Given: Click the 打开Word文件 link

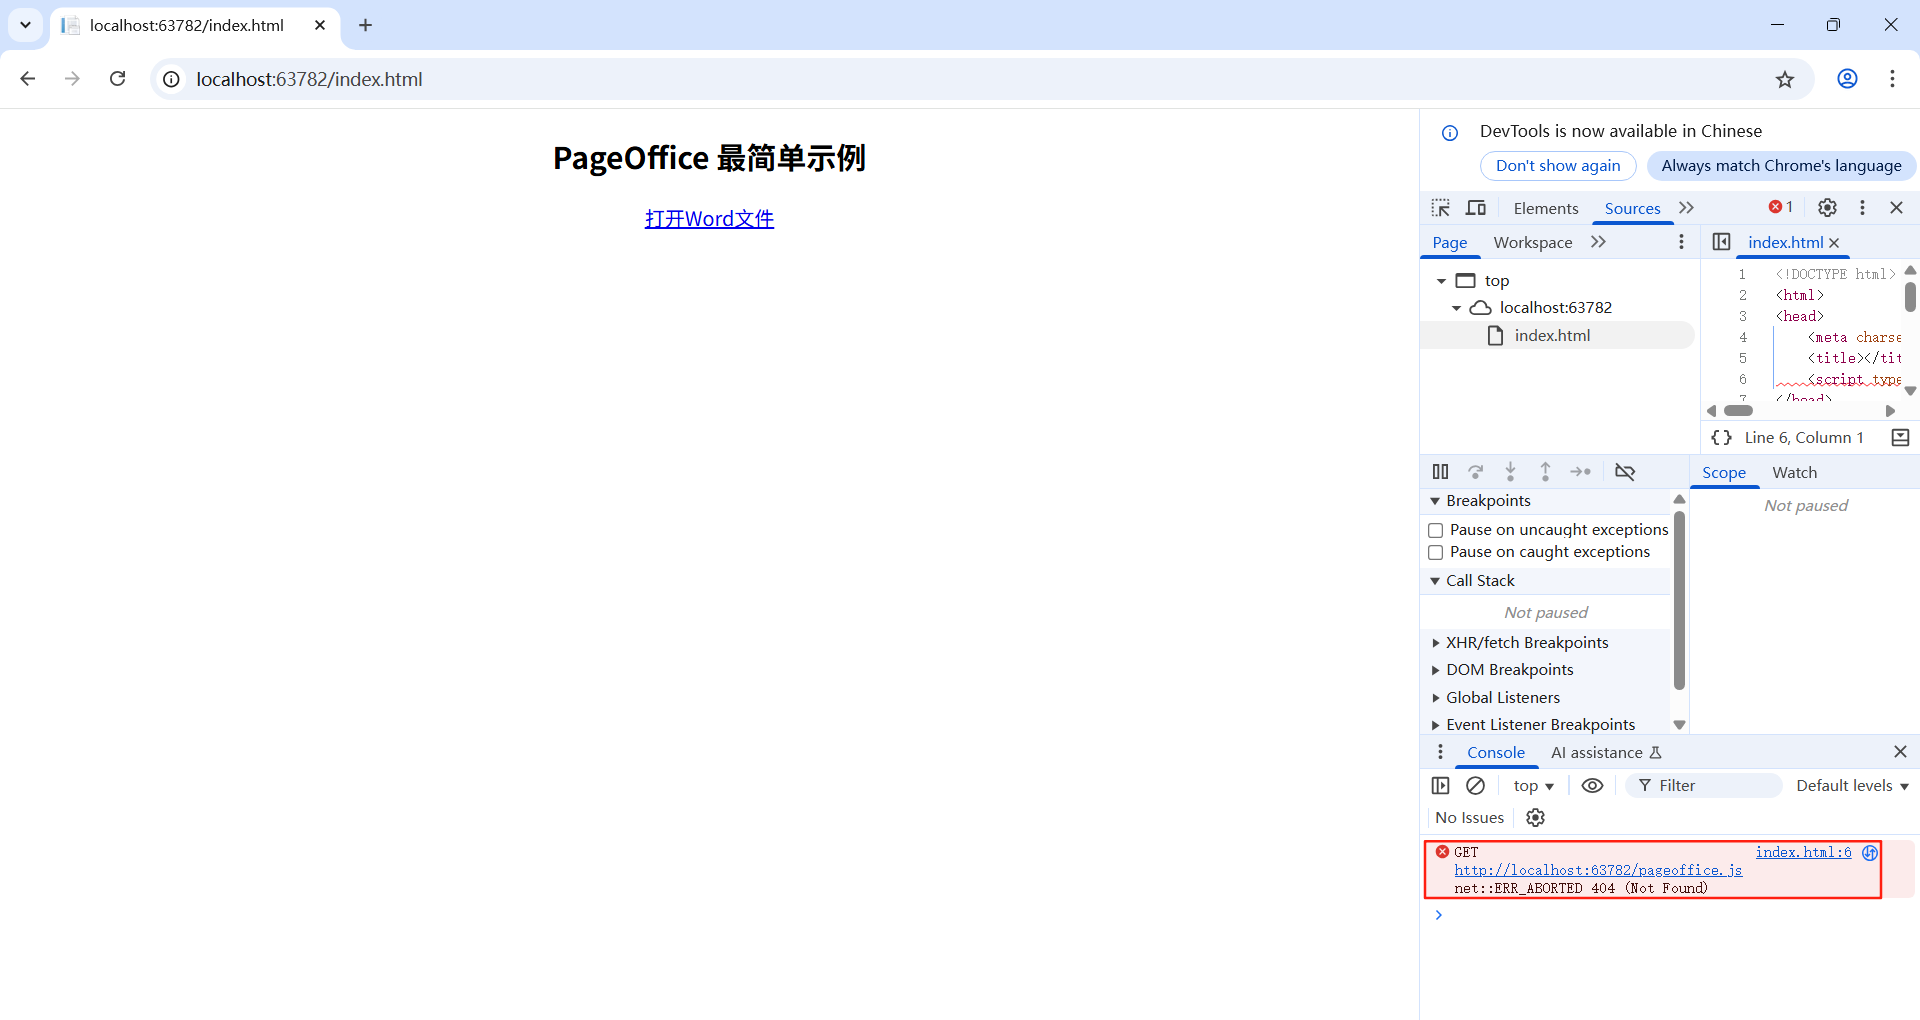Looking at the screenshot, I should [709, 219].
